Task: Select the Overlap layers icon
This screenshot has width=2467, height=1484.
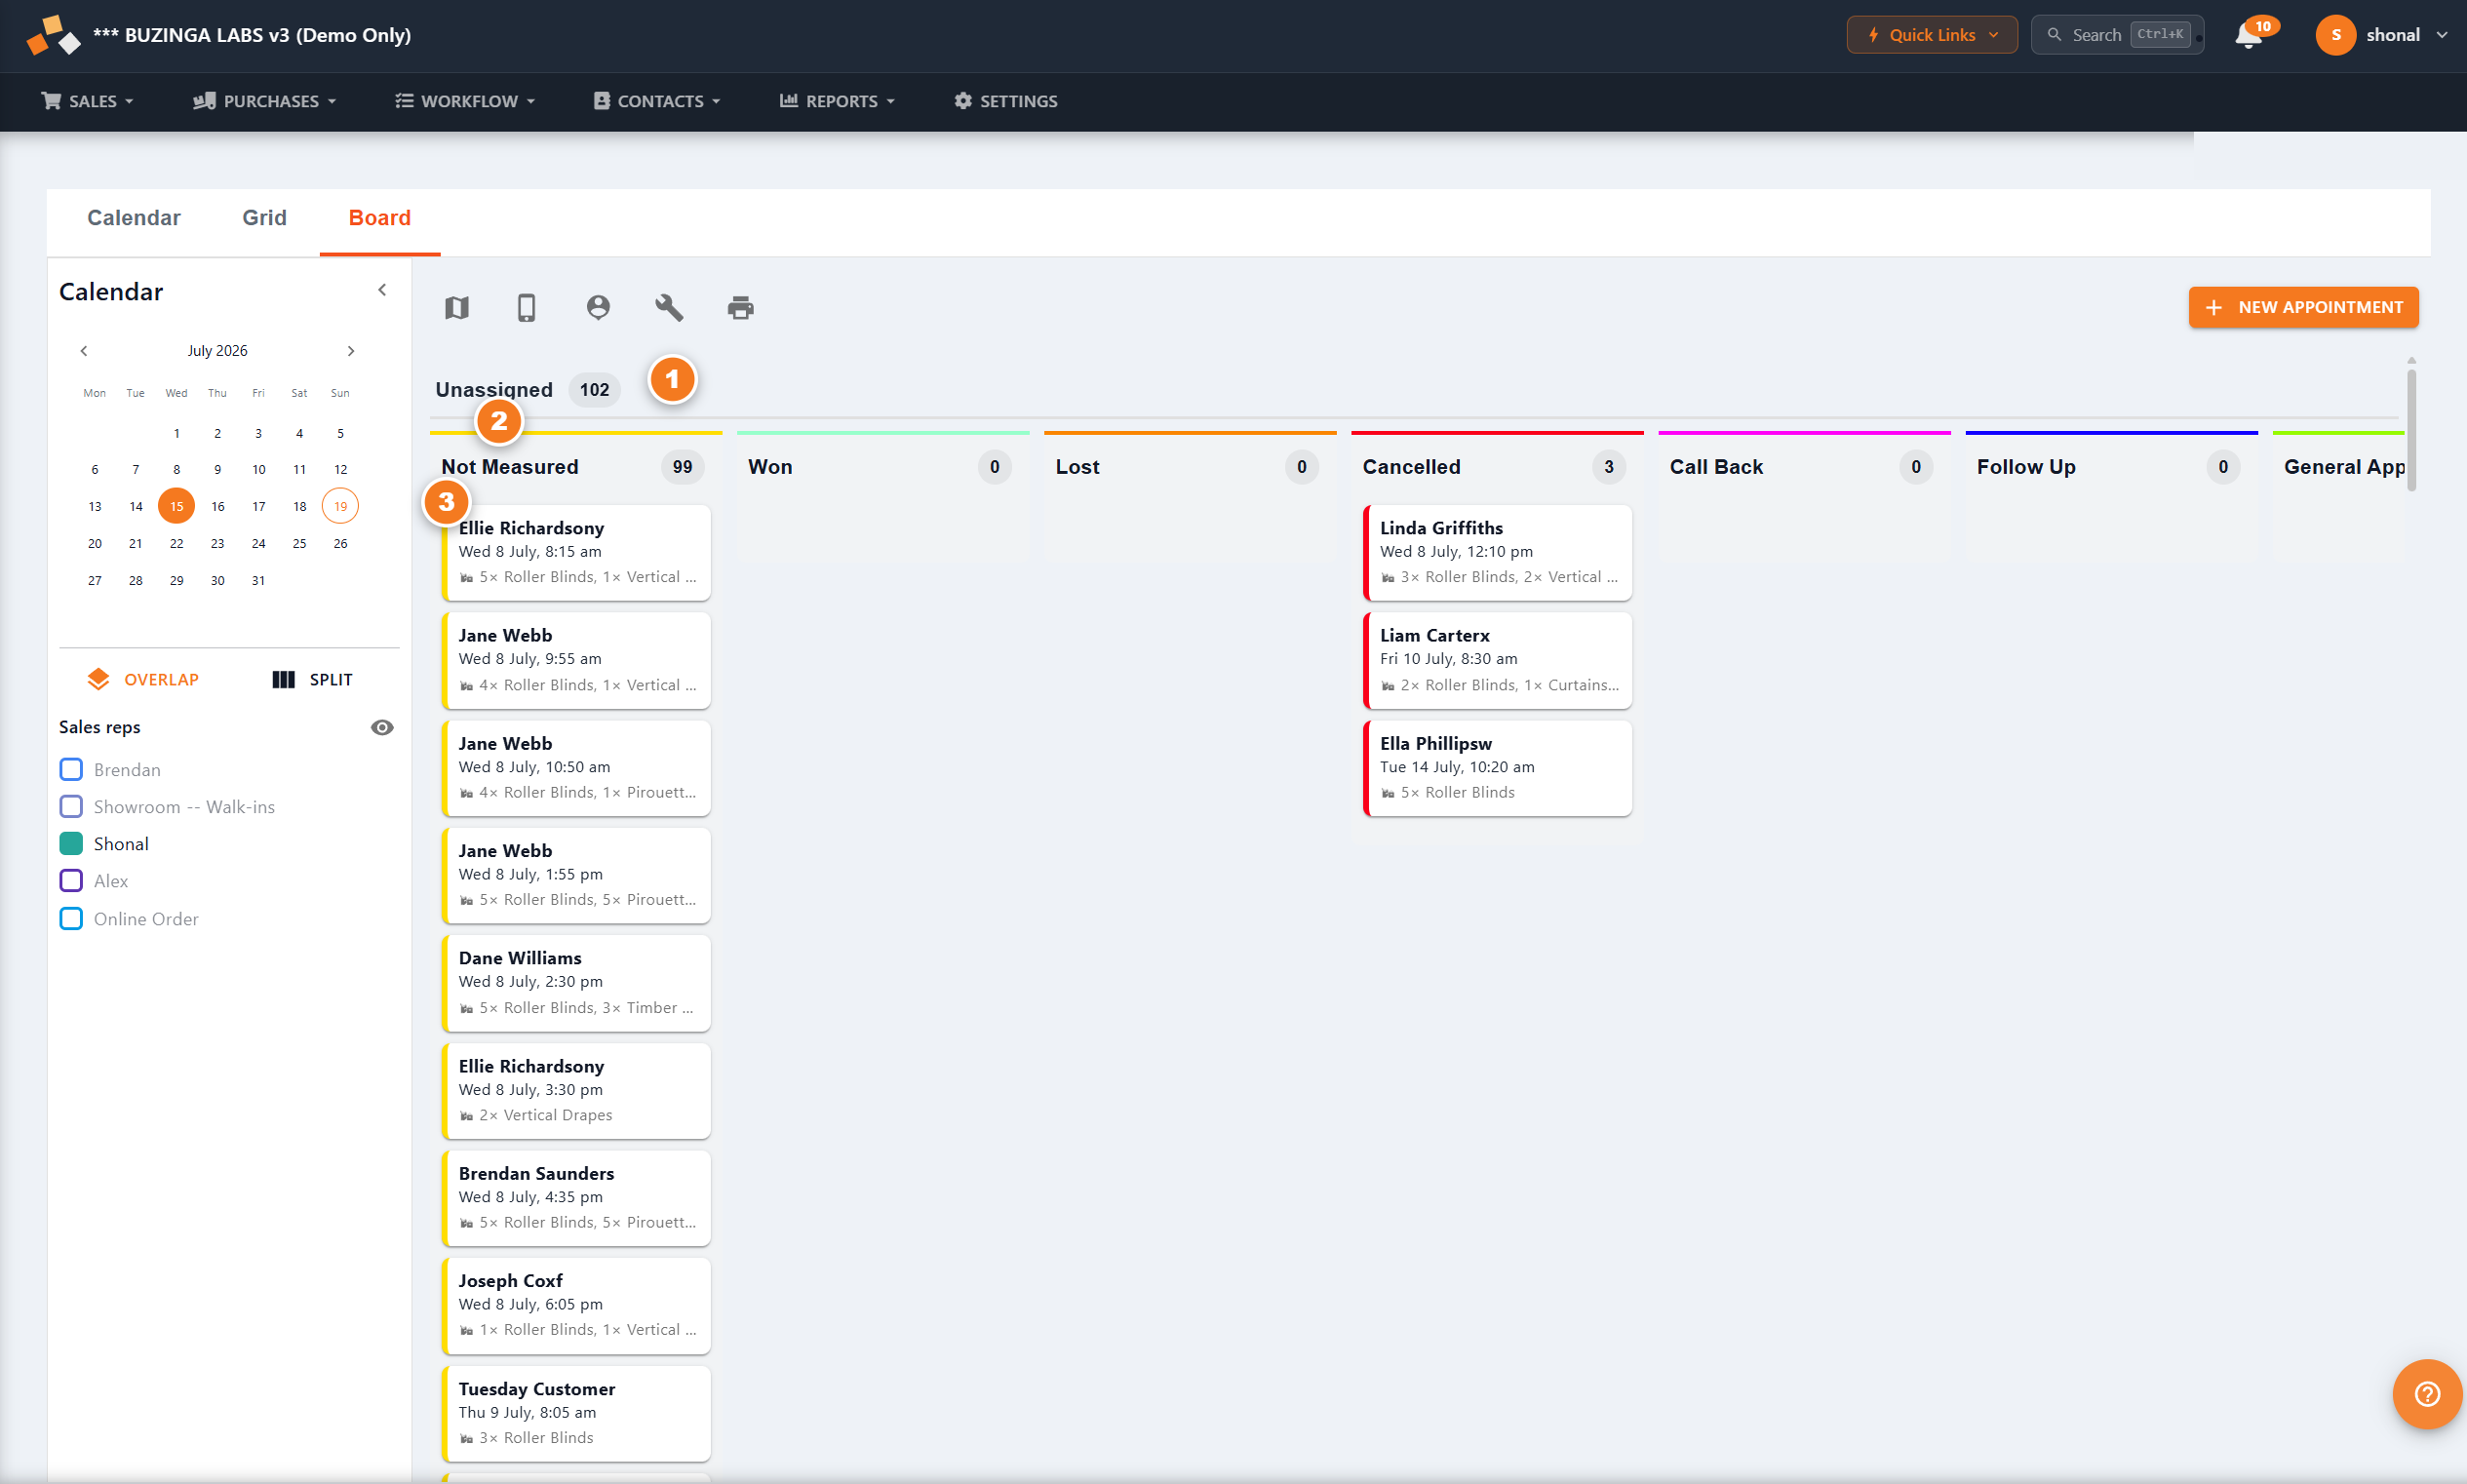Action: click(x=98, y=680)
